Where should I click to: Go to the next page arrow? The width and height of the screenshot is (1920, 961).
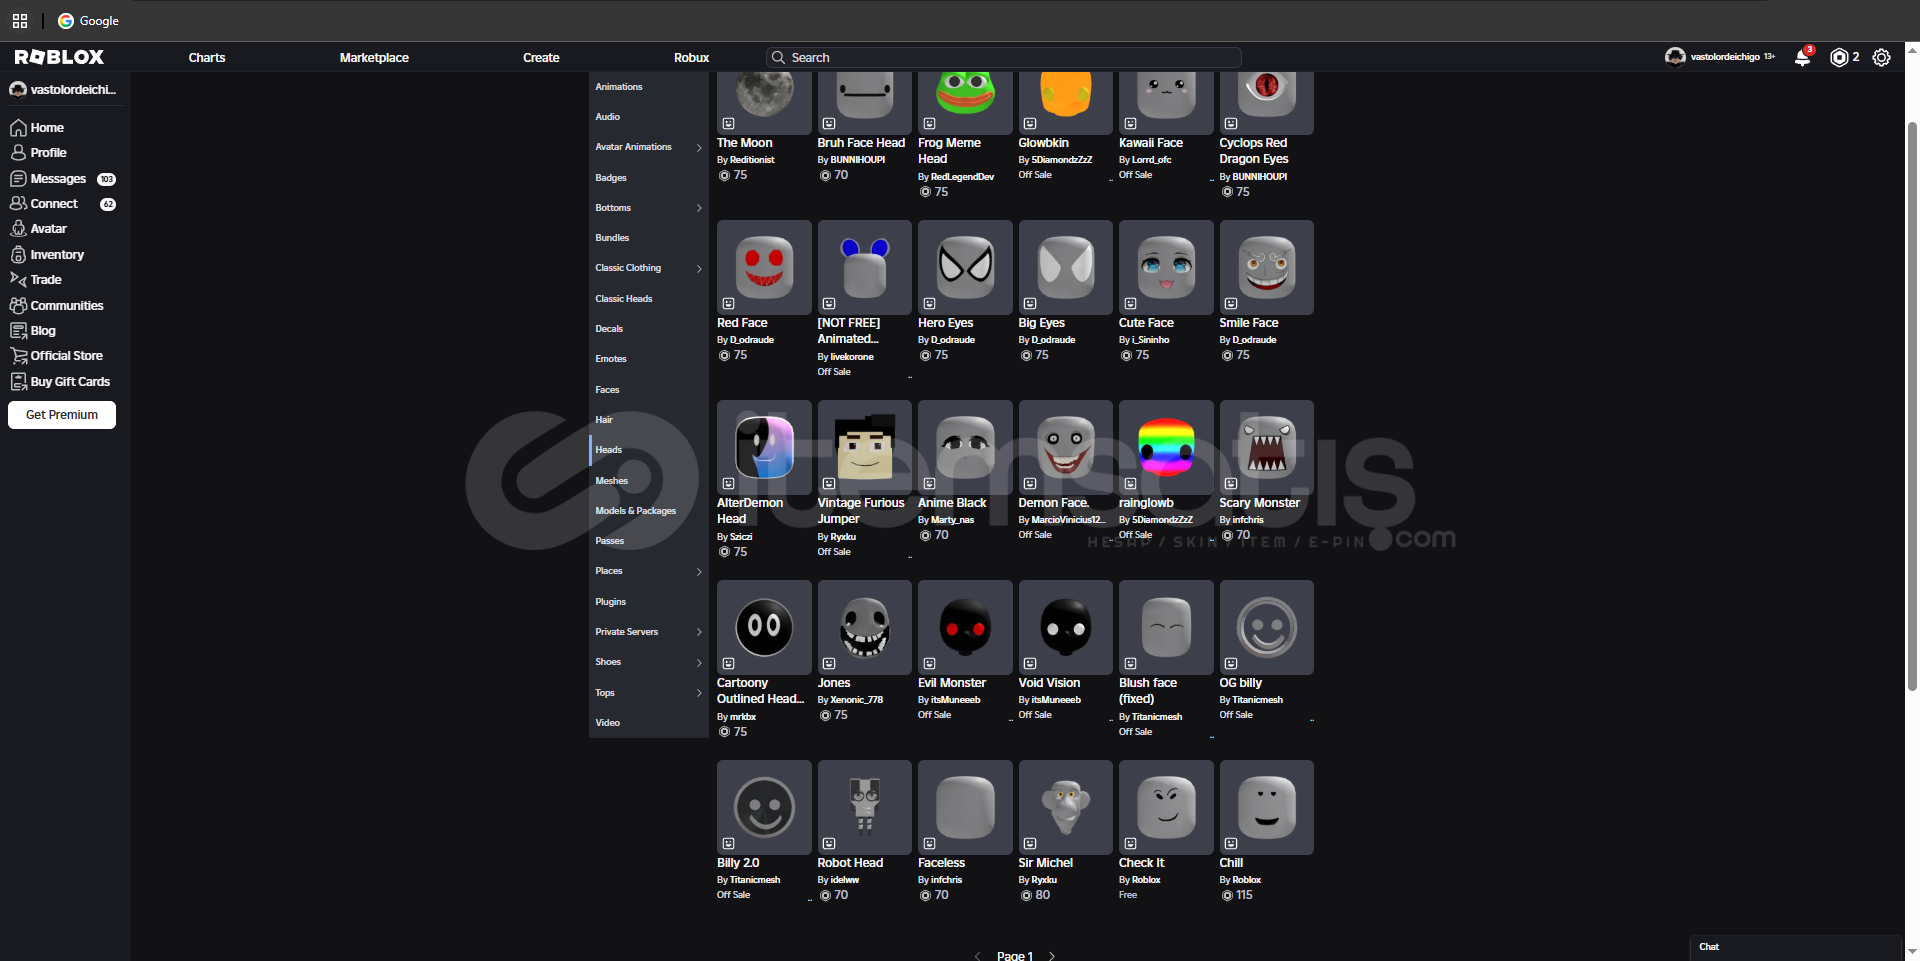click(1052, 956)
